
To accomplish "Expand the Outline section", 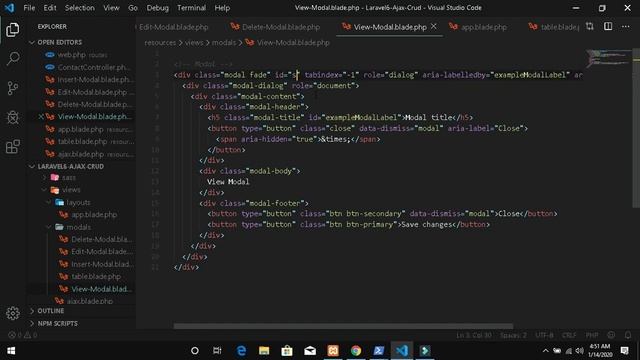I will tap(51, 311).
